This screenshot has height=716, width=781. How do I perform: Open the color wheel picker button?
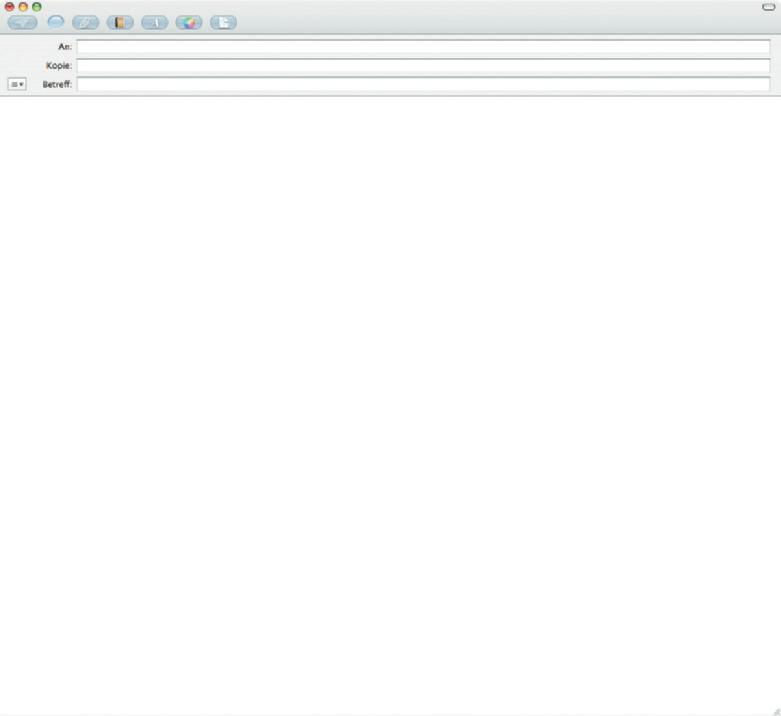click(189, 22)
